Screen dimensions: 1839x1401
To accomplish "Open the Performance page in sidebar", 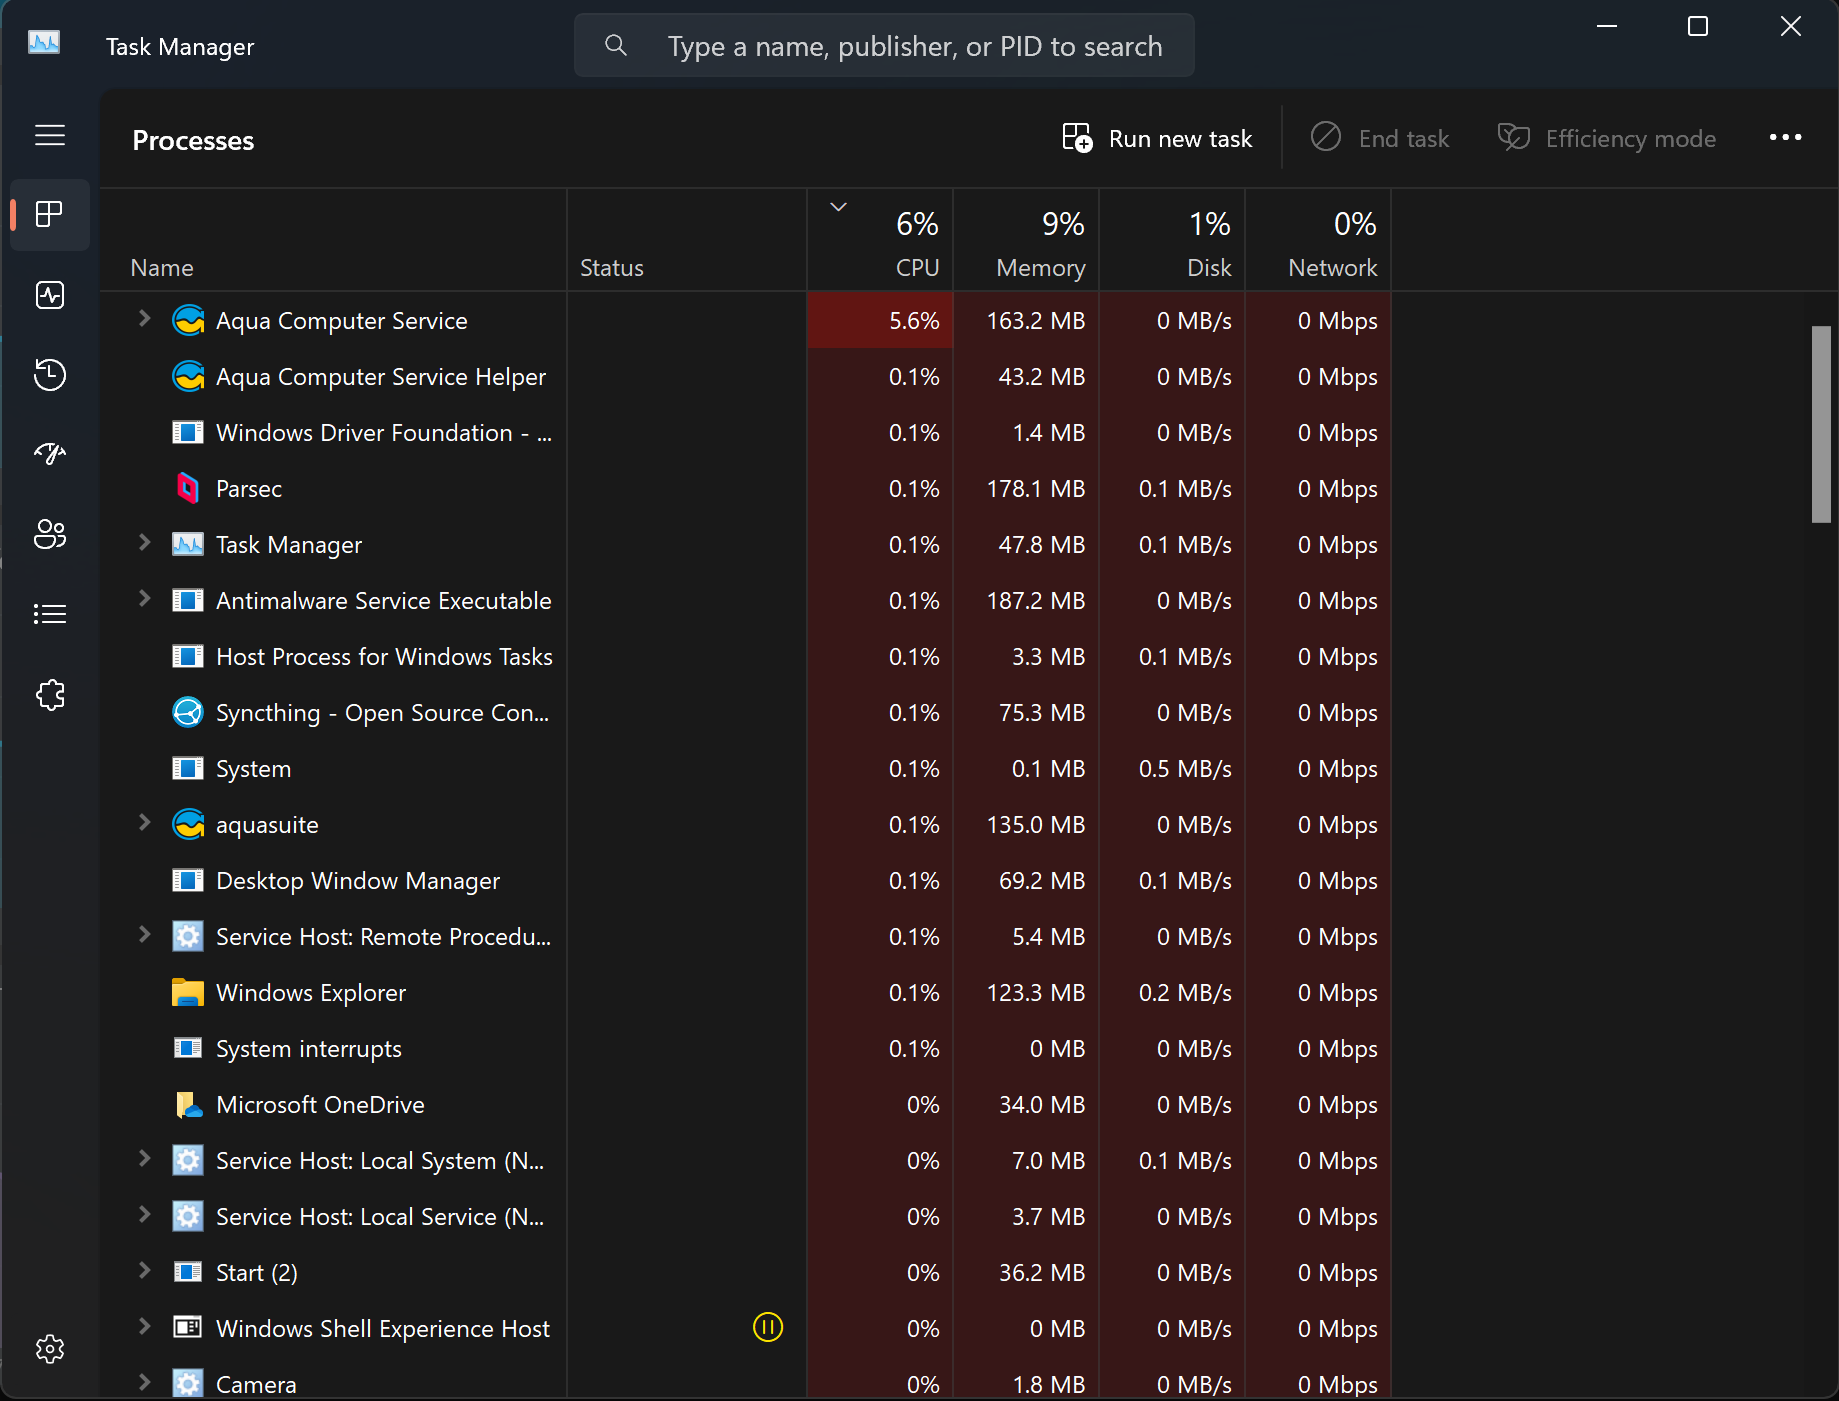I will pos(50,295).
